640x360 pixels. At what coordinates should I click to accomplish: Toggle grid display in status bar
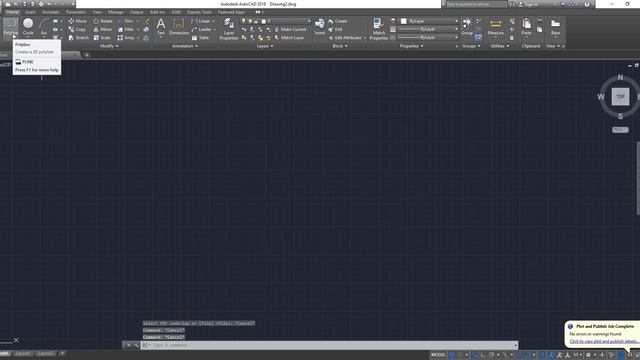coord(452,355)
